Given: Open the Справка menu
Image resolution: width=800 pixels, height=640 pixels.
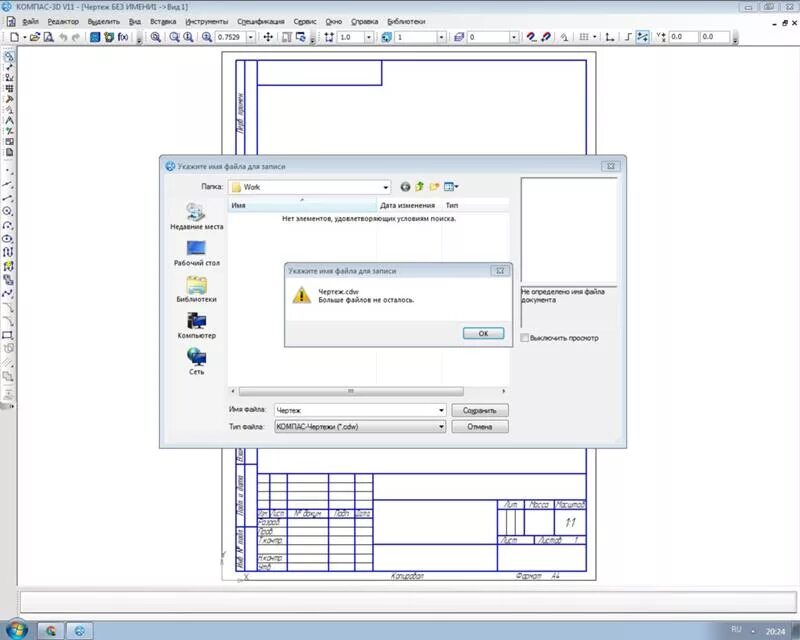Looking at the screenshot, I should [x=365, y=21].
